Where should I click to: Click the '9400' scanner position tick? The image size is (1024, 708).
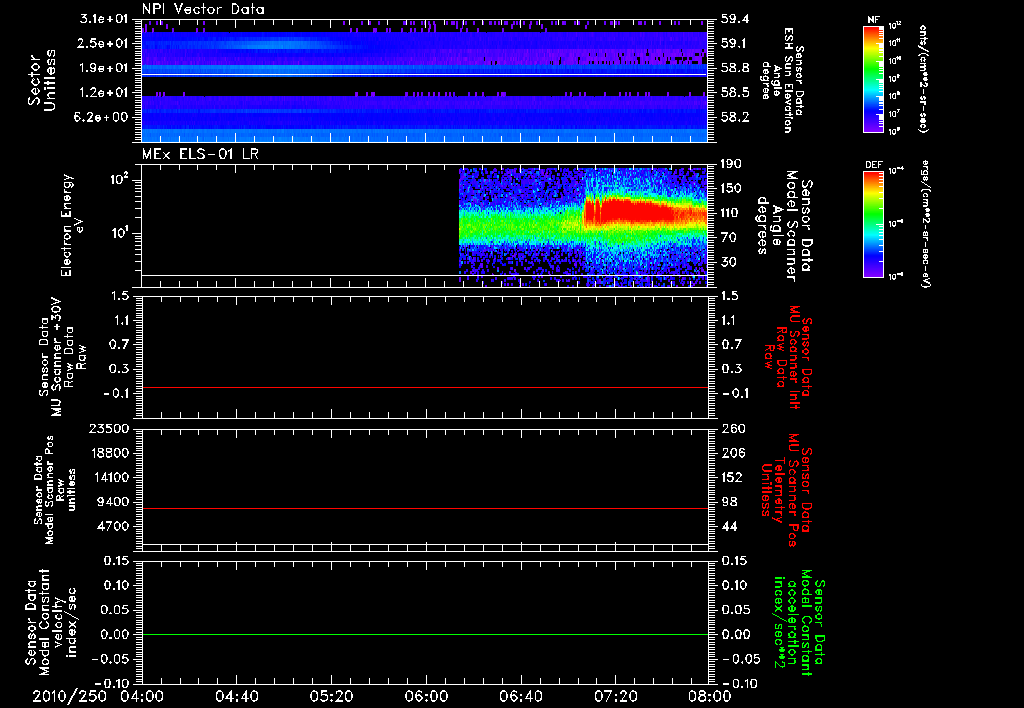(x=113, y=502)
